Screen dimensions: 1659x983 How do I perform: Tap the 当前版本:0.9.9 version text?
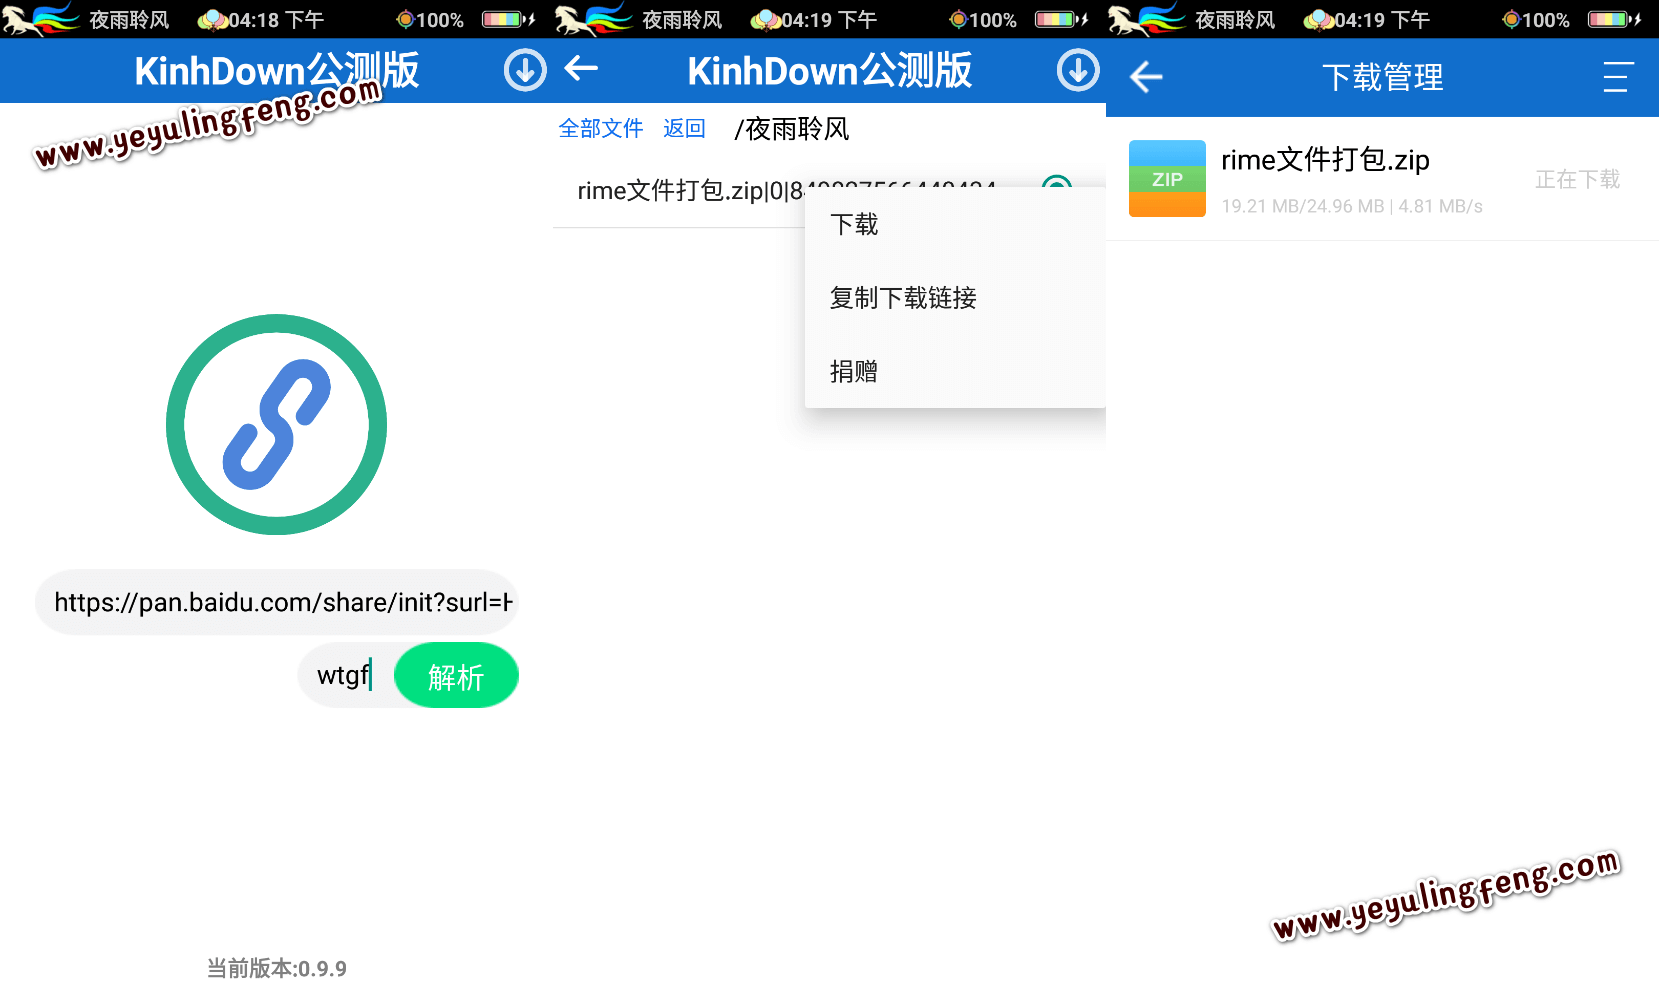coord(277,968)
